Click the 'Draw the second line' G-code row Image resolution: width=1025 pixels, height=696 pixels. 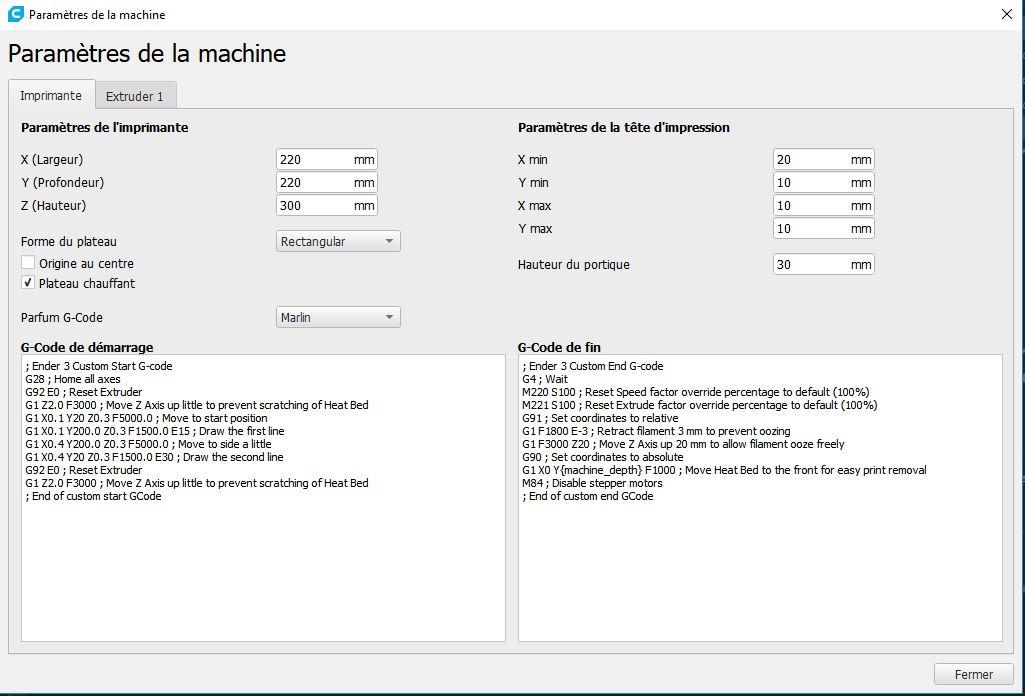point(154,457)
